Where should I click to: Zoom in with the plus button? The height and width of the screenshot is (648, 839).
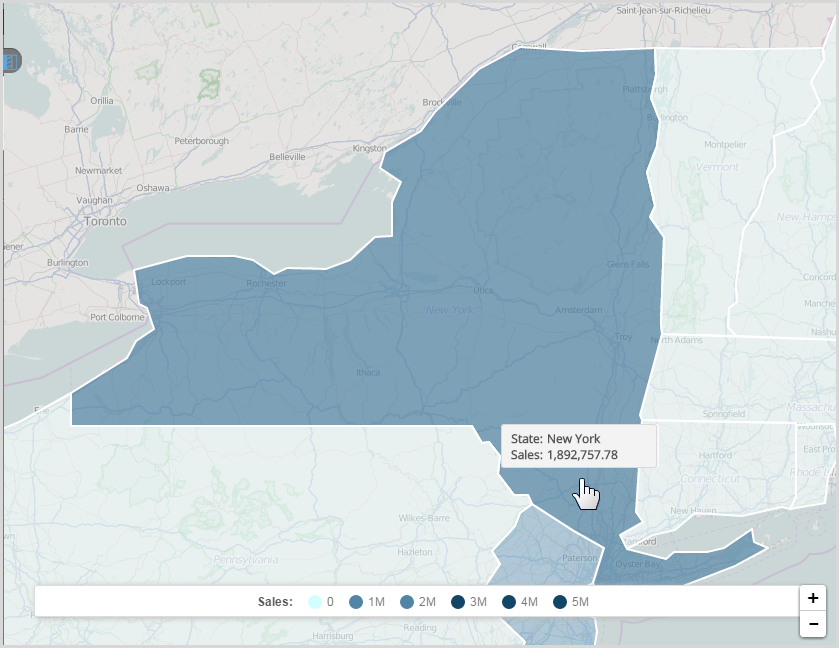pos(813,598)
